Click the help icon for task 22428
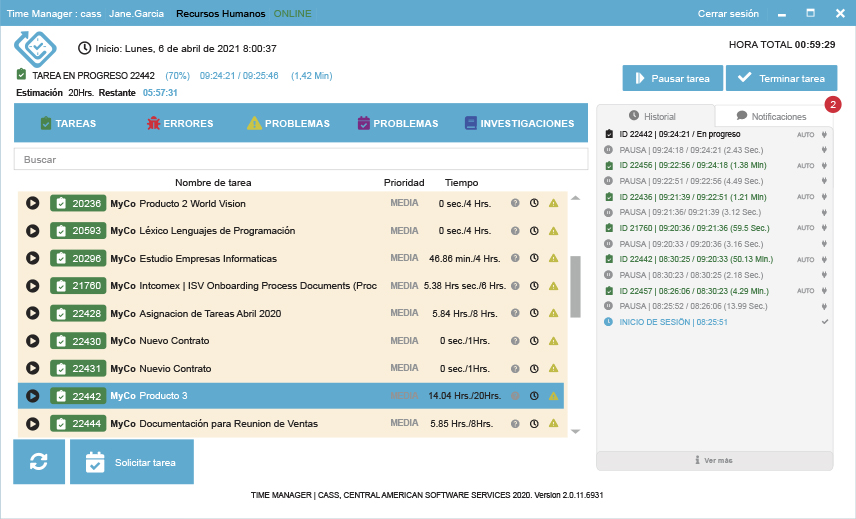856x519 pixels. click(x=515, y=313)
